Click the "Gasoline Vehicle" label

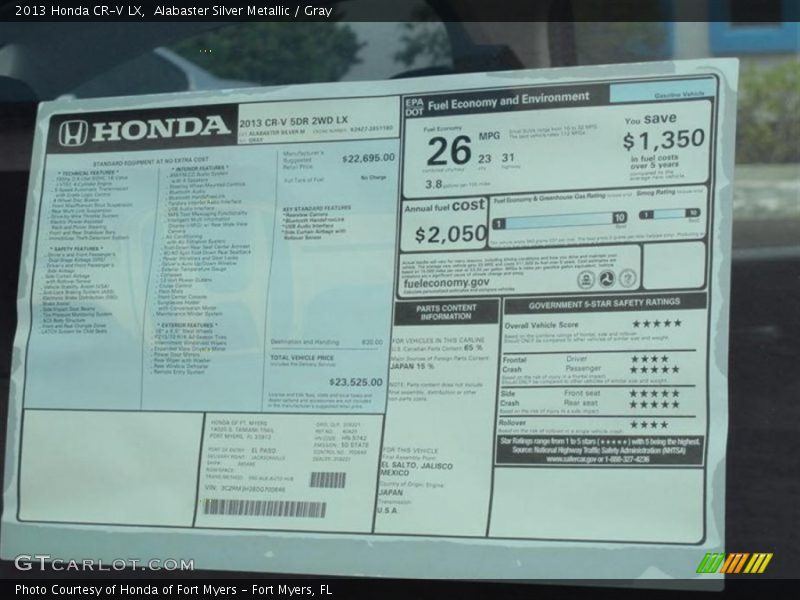tap(679, 94)
